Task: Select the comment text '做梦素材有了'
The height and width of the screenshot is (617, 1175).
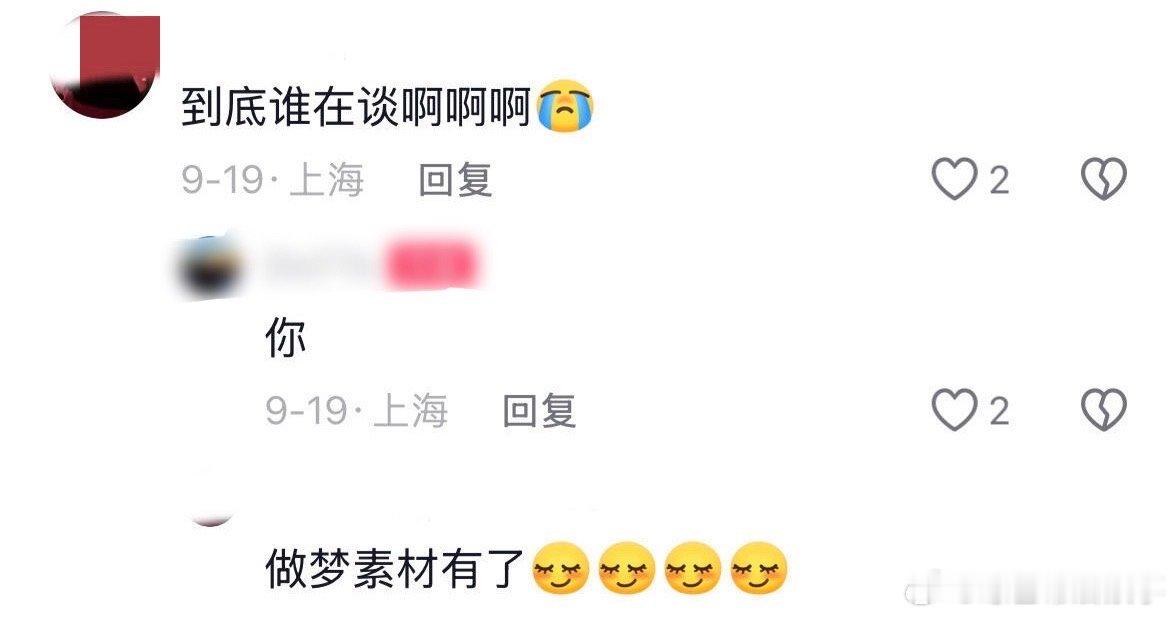Action: pos(395,568)
